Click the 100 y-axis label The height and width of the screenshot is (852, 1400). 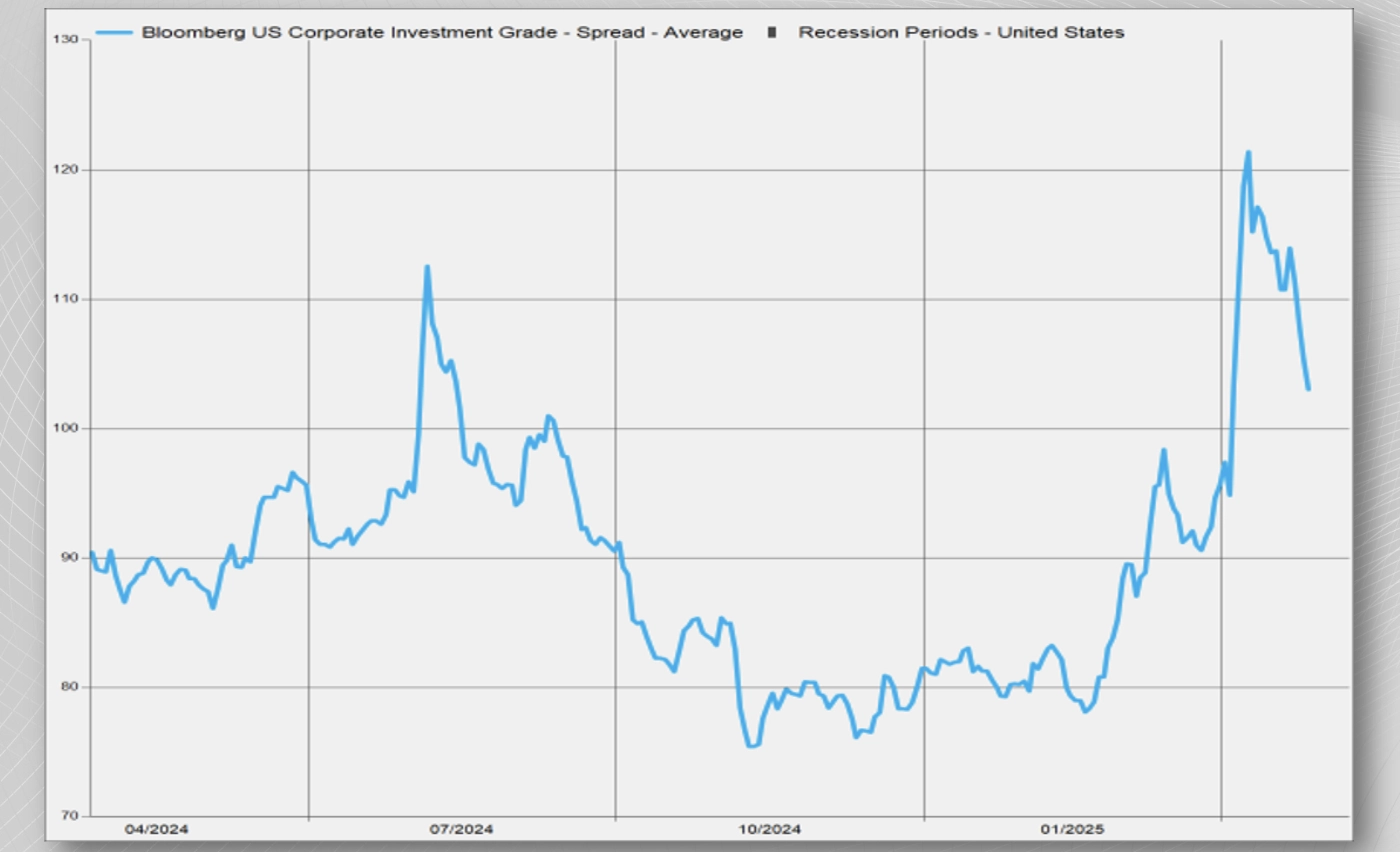[x=64, y=428]
